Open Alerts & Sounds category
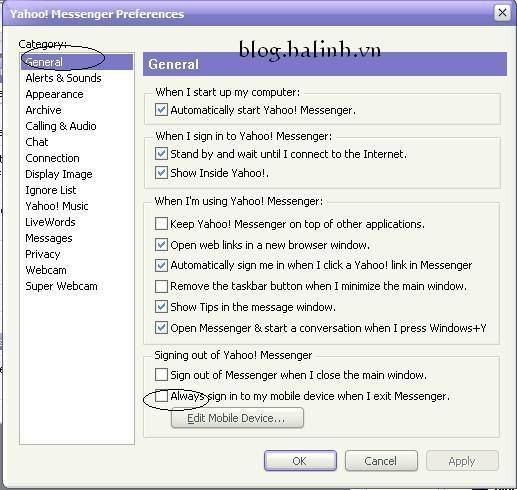517x490 pixels. coord(63,78)
